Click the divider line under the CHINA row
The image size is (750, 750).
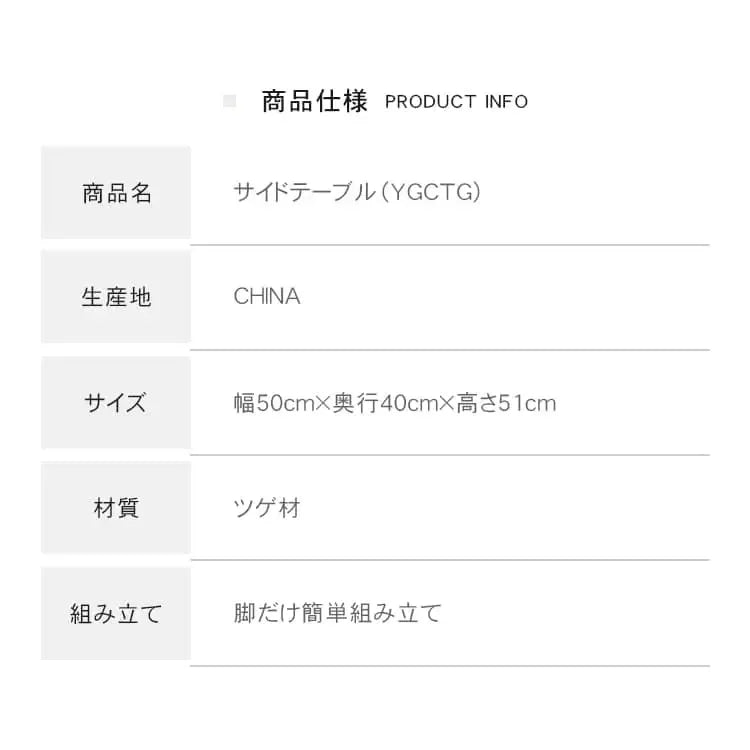(x=450, y=350)
